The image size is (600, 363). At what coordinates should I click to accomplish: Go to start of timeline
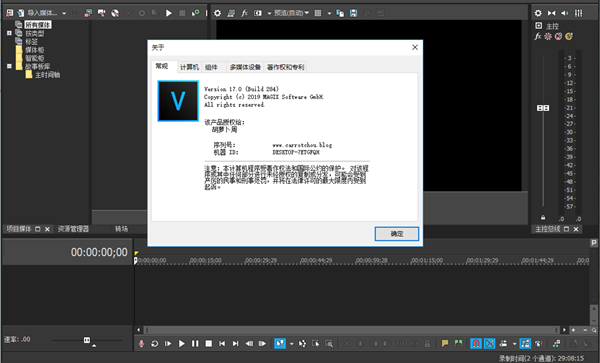coord(222,343)
